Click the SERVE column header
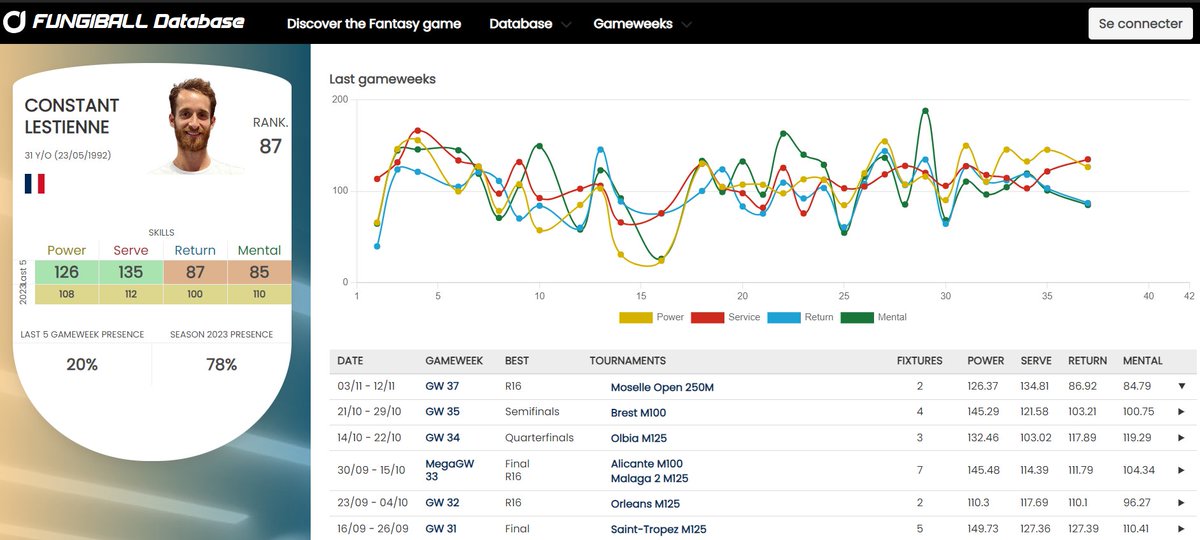The width and height of the screenshot is (1200, 540). click(x=1036, y=360)
